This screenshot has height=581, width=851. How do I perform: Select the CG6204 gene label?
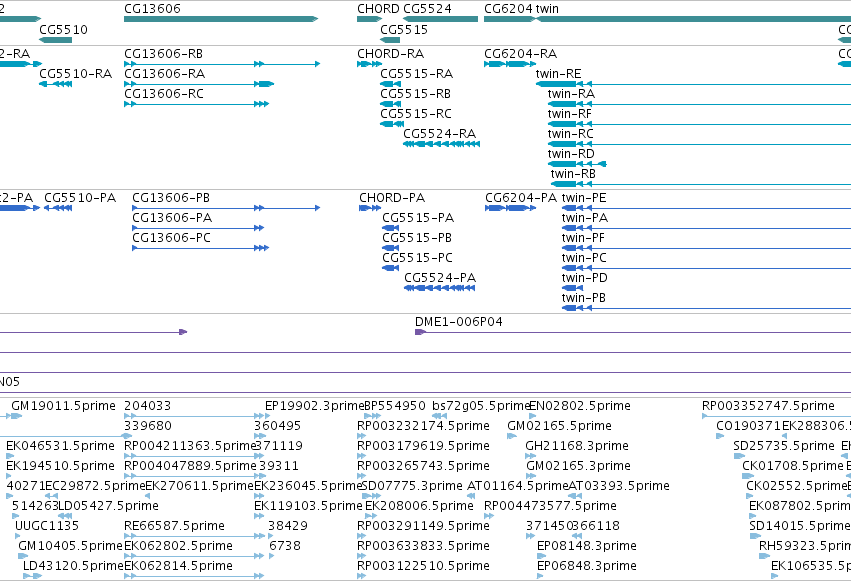[509, 9]
